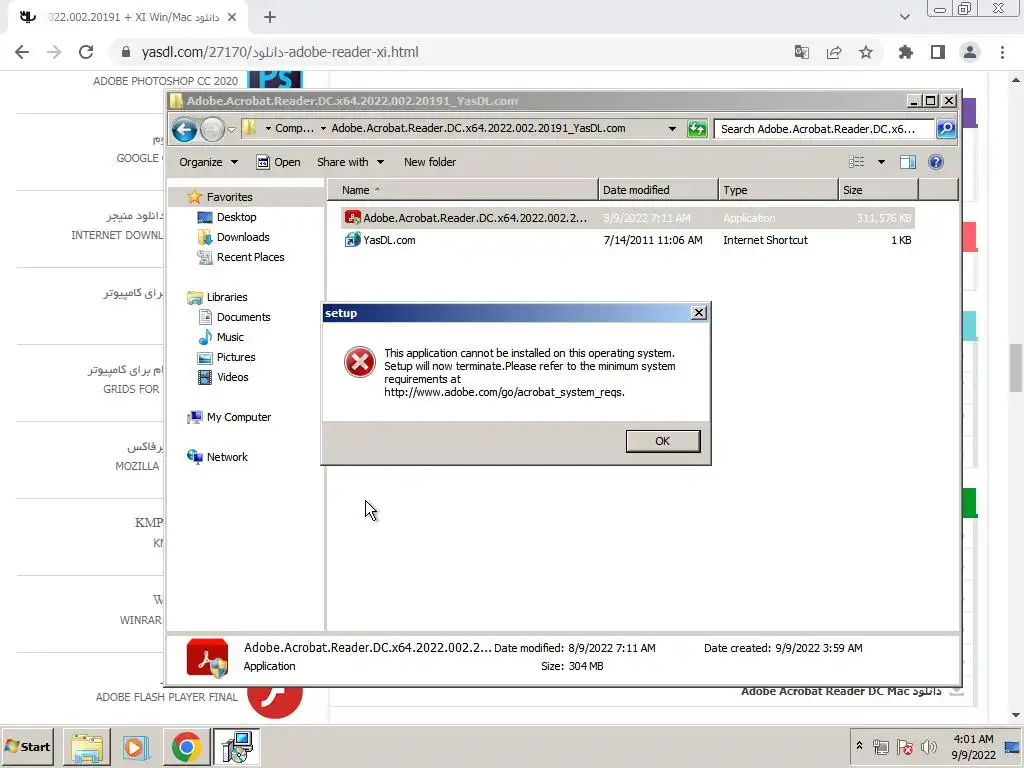Go back in the Explorer window

184,129
